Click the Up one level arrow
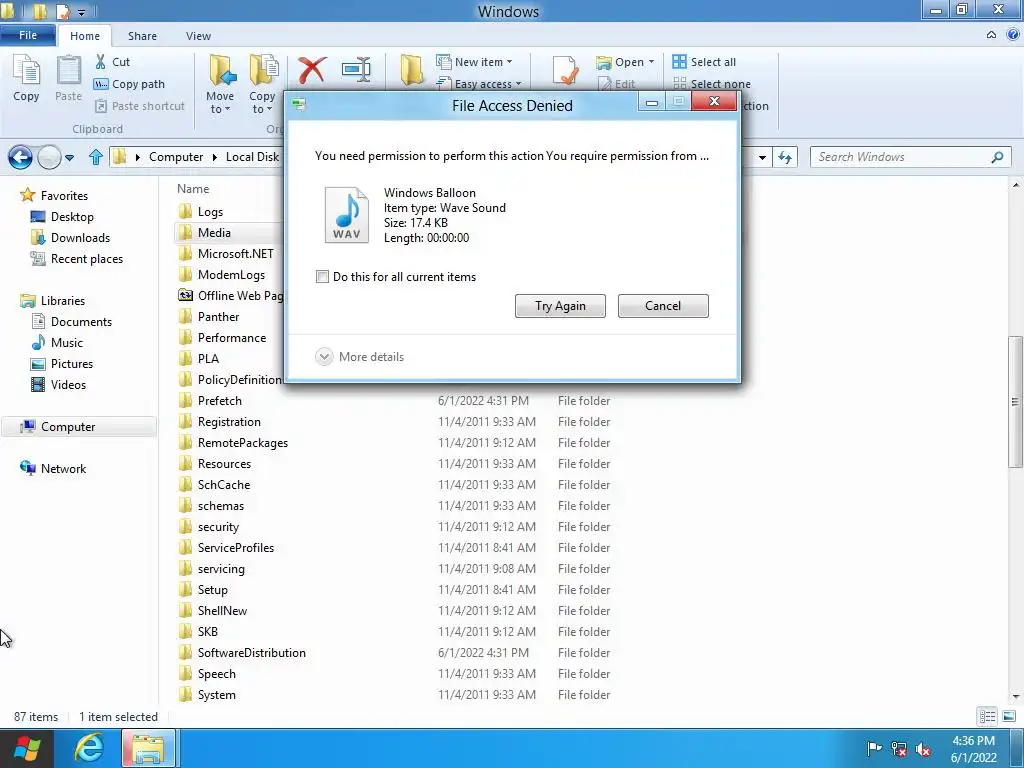This screenshot has width=1024, height=768. (96, 157)
